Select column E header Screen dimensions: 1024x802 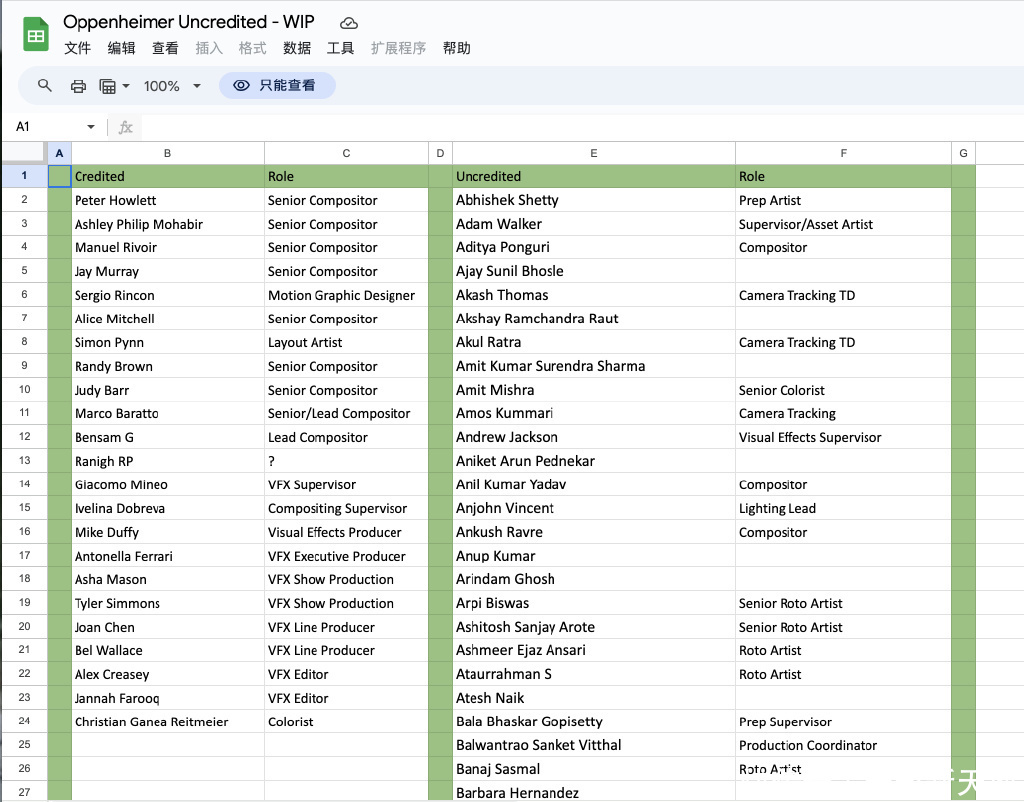pos(593,153)
